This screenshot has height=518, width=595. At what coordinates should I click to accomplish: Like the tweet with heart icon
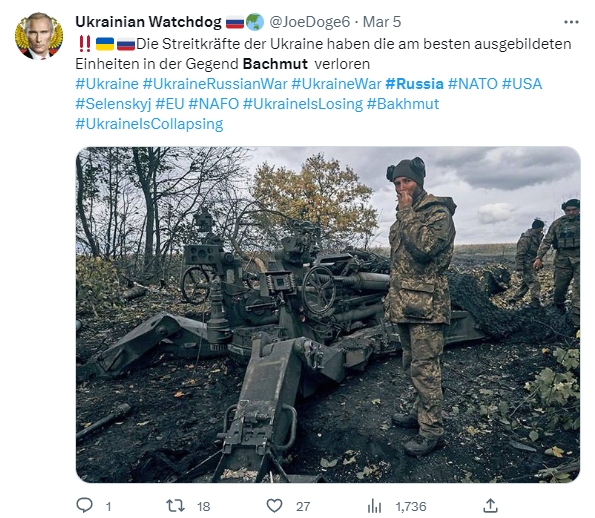tap(274, 506)
